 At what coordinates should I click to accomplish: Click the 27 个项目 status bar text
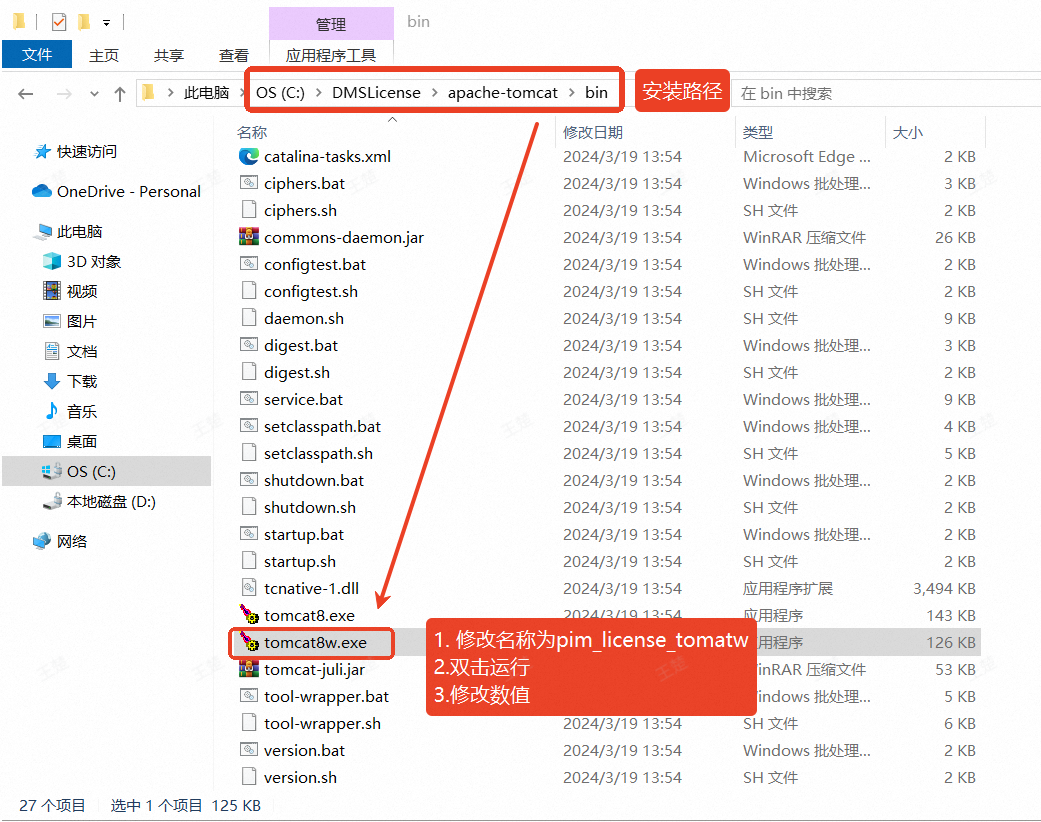pos(52,805)
